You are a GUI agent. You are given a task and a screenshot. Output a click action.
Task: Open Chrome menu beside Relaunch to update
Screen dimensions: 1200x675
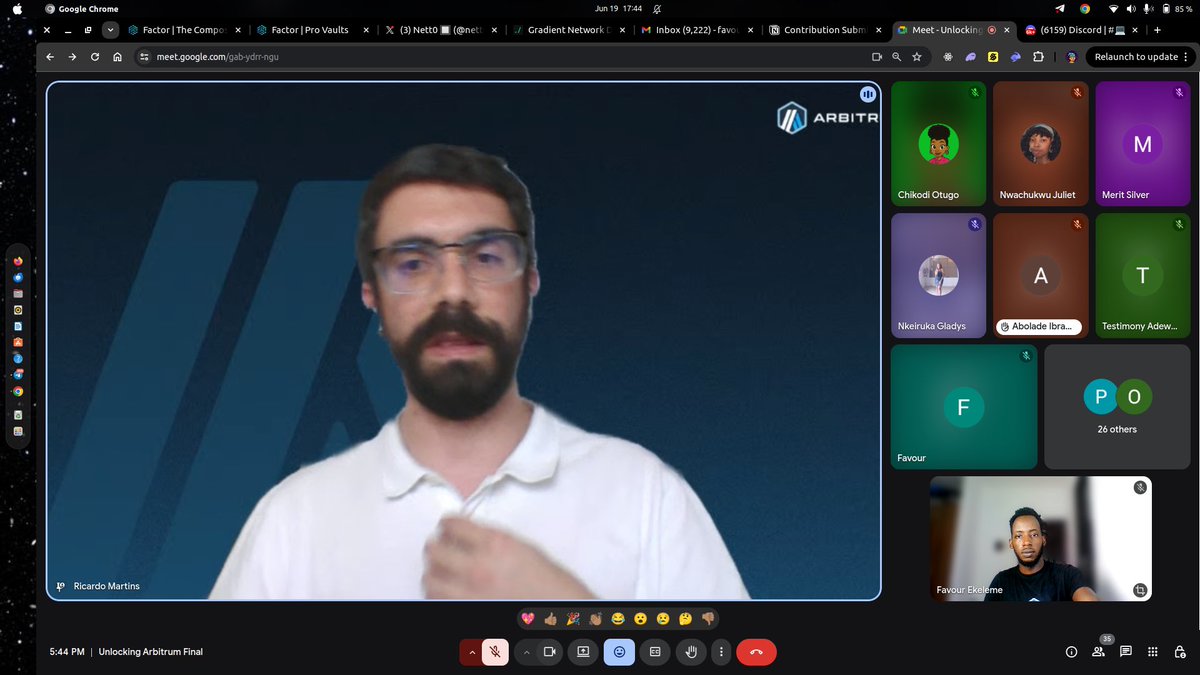[x=1187, y=57]
